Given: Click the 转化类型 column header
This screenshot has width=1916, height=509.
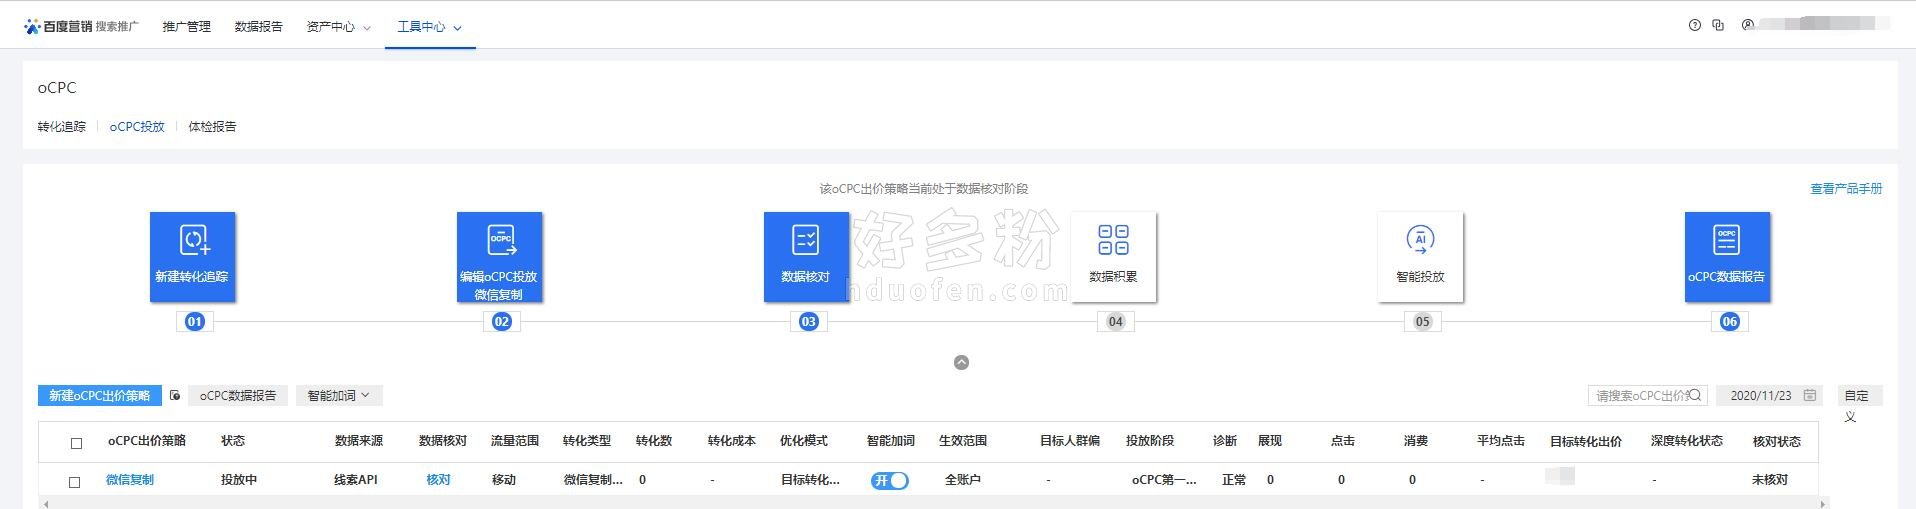Looking at the screenshot, I should click(587, 441).
